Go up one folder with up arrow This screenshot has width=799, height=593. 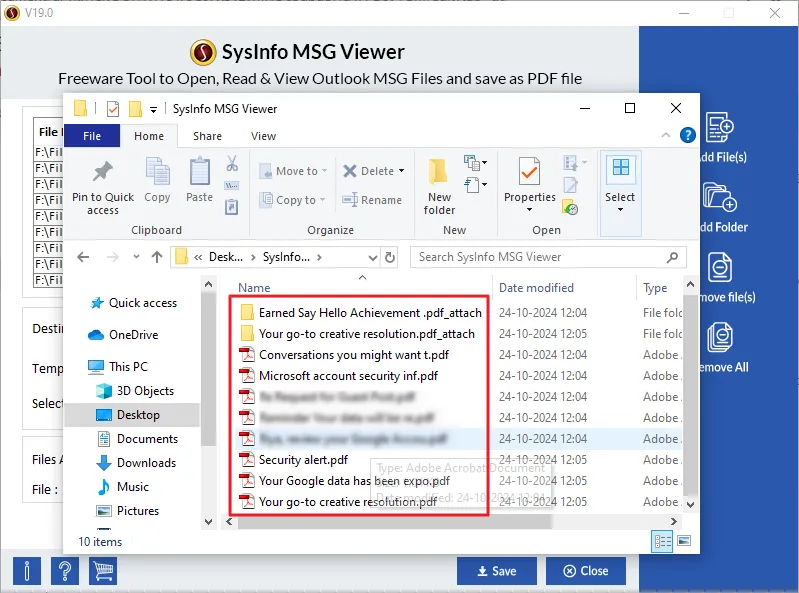[x=157, y=257]
